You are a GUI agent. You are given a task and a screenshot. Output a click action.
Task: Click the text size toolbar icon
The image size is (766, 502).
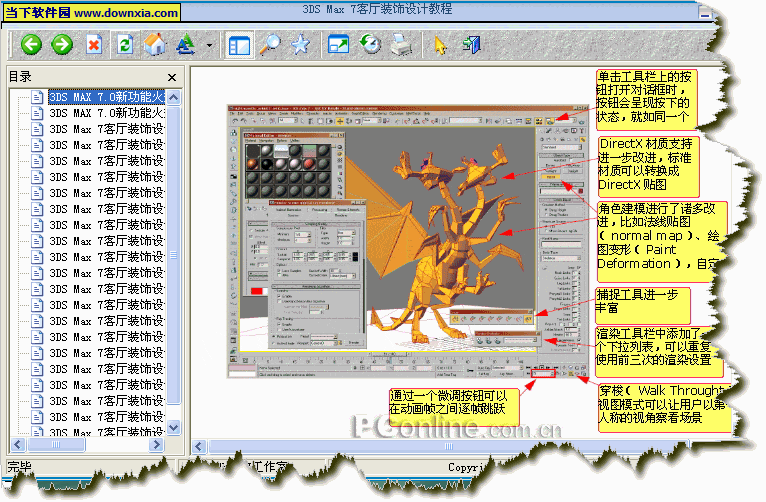tap(186, 44)
